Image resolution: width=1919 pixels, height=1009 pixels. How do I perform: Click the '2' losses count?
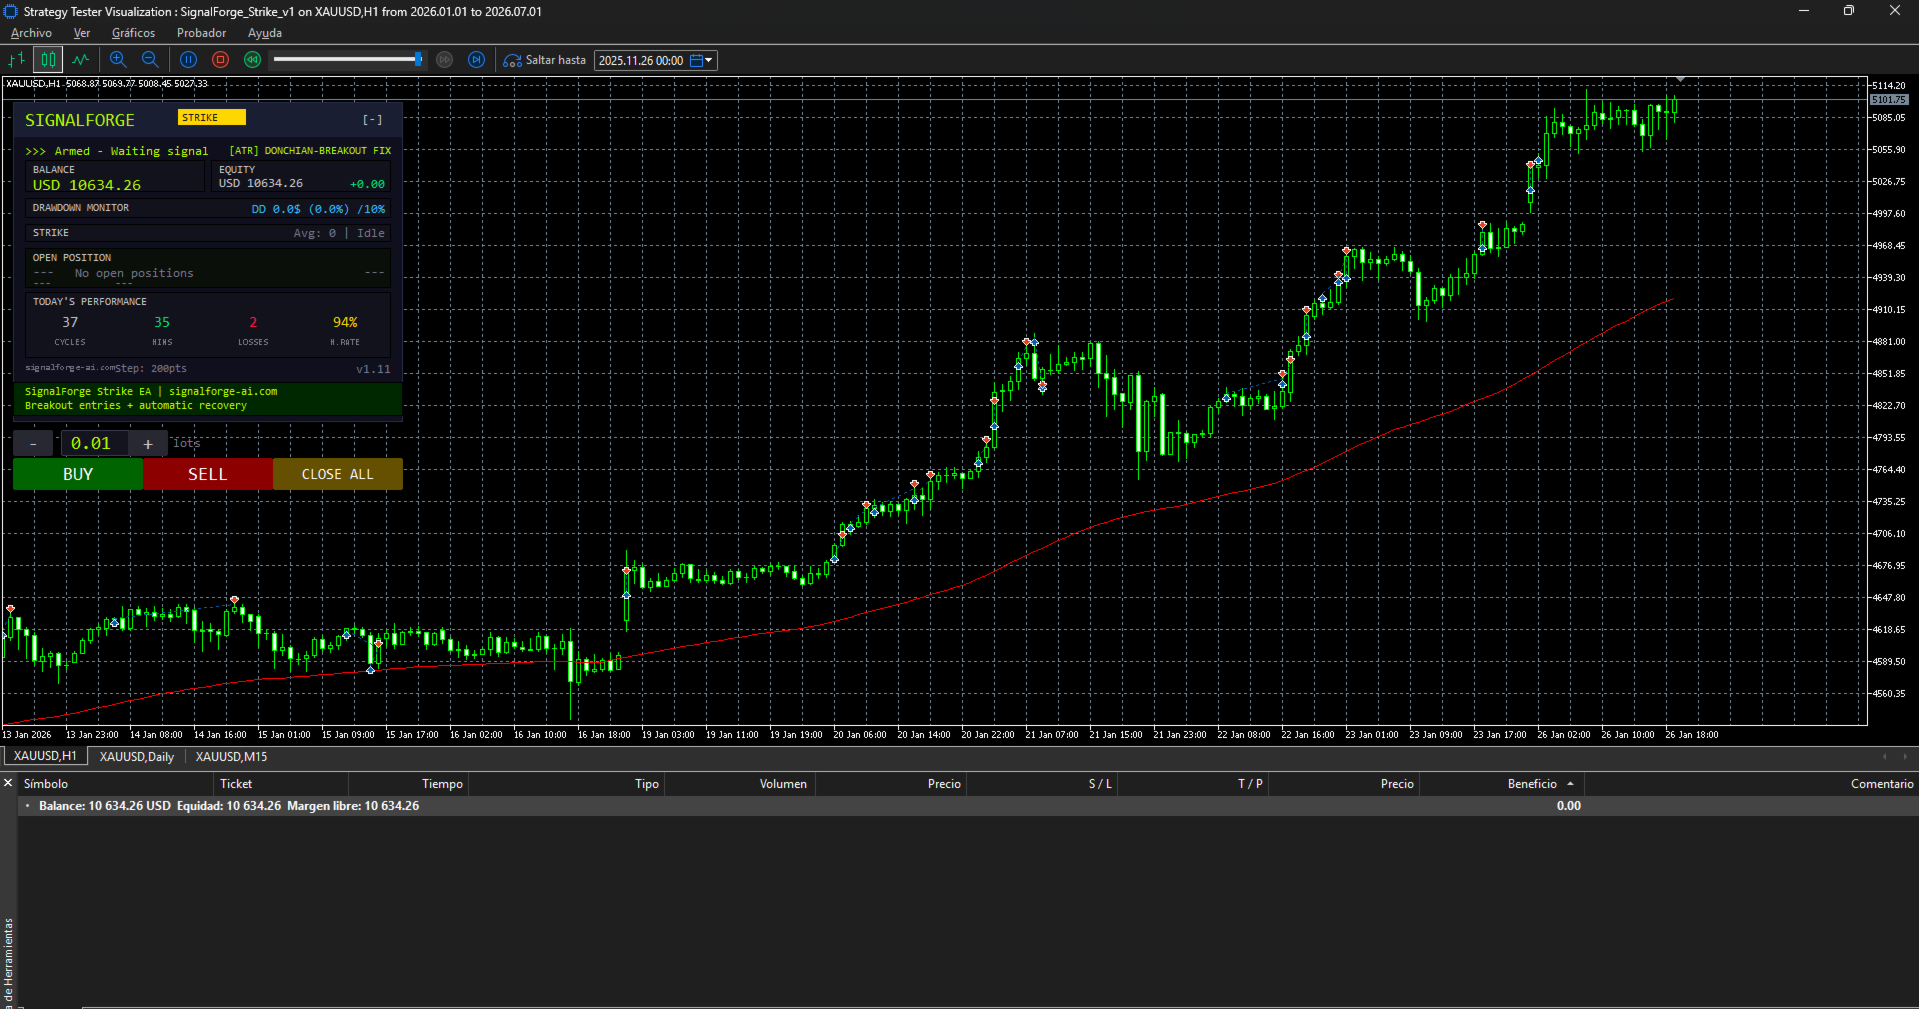click(253, 322)
